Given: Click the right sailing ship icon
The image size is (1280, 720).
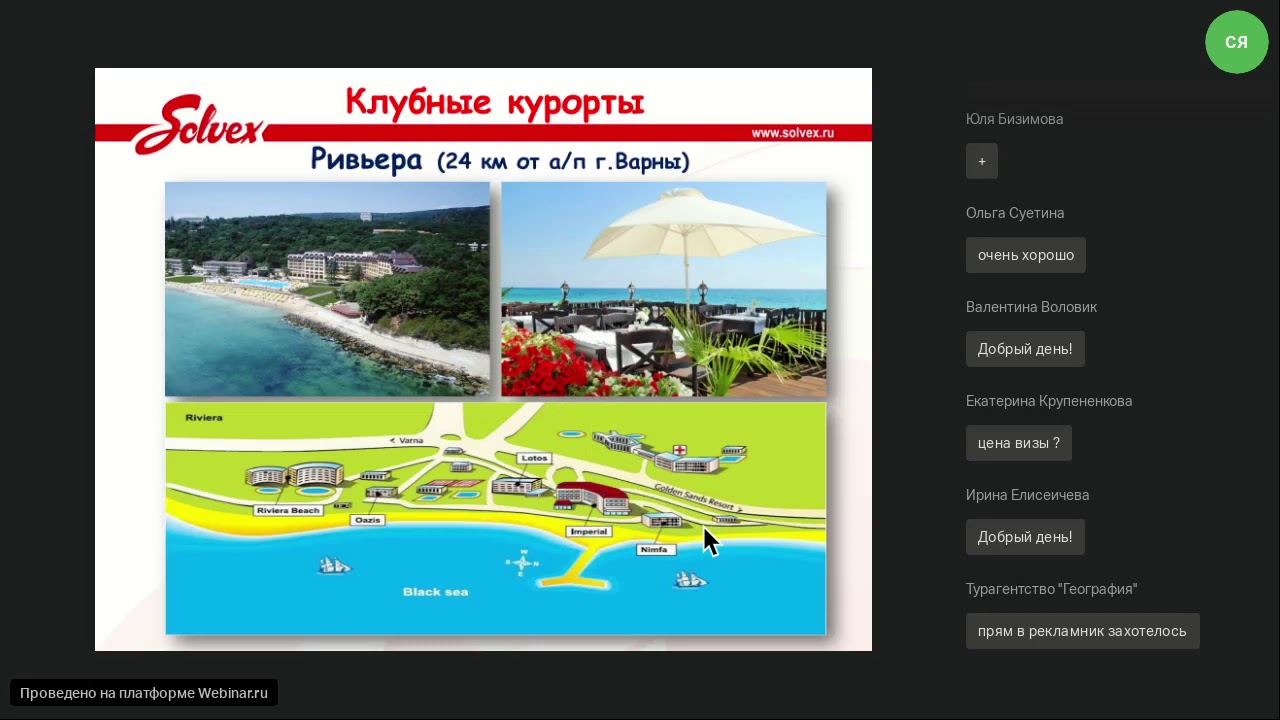Looking at the screenshot, I should point(691,578).
